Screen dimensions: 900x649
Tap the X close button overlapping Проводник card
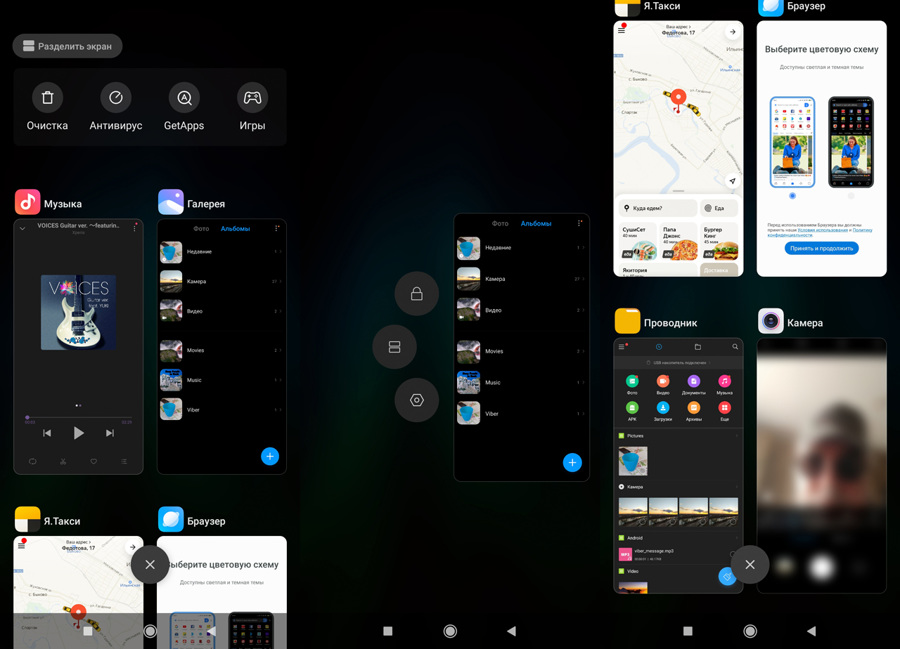[750, 565]
